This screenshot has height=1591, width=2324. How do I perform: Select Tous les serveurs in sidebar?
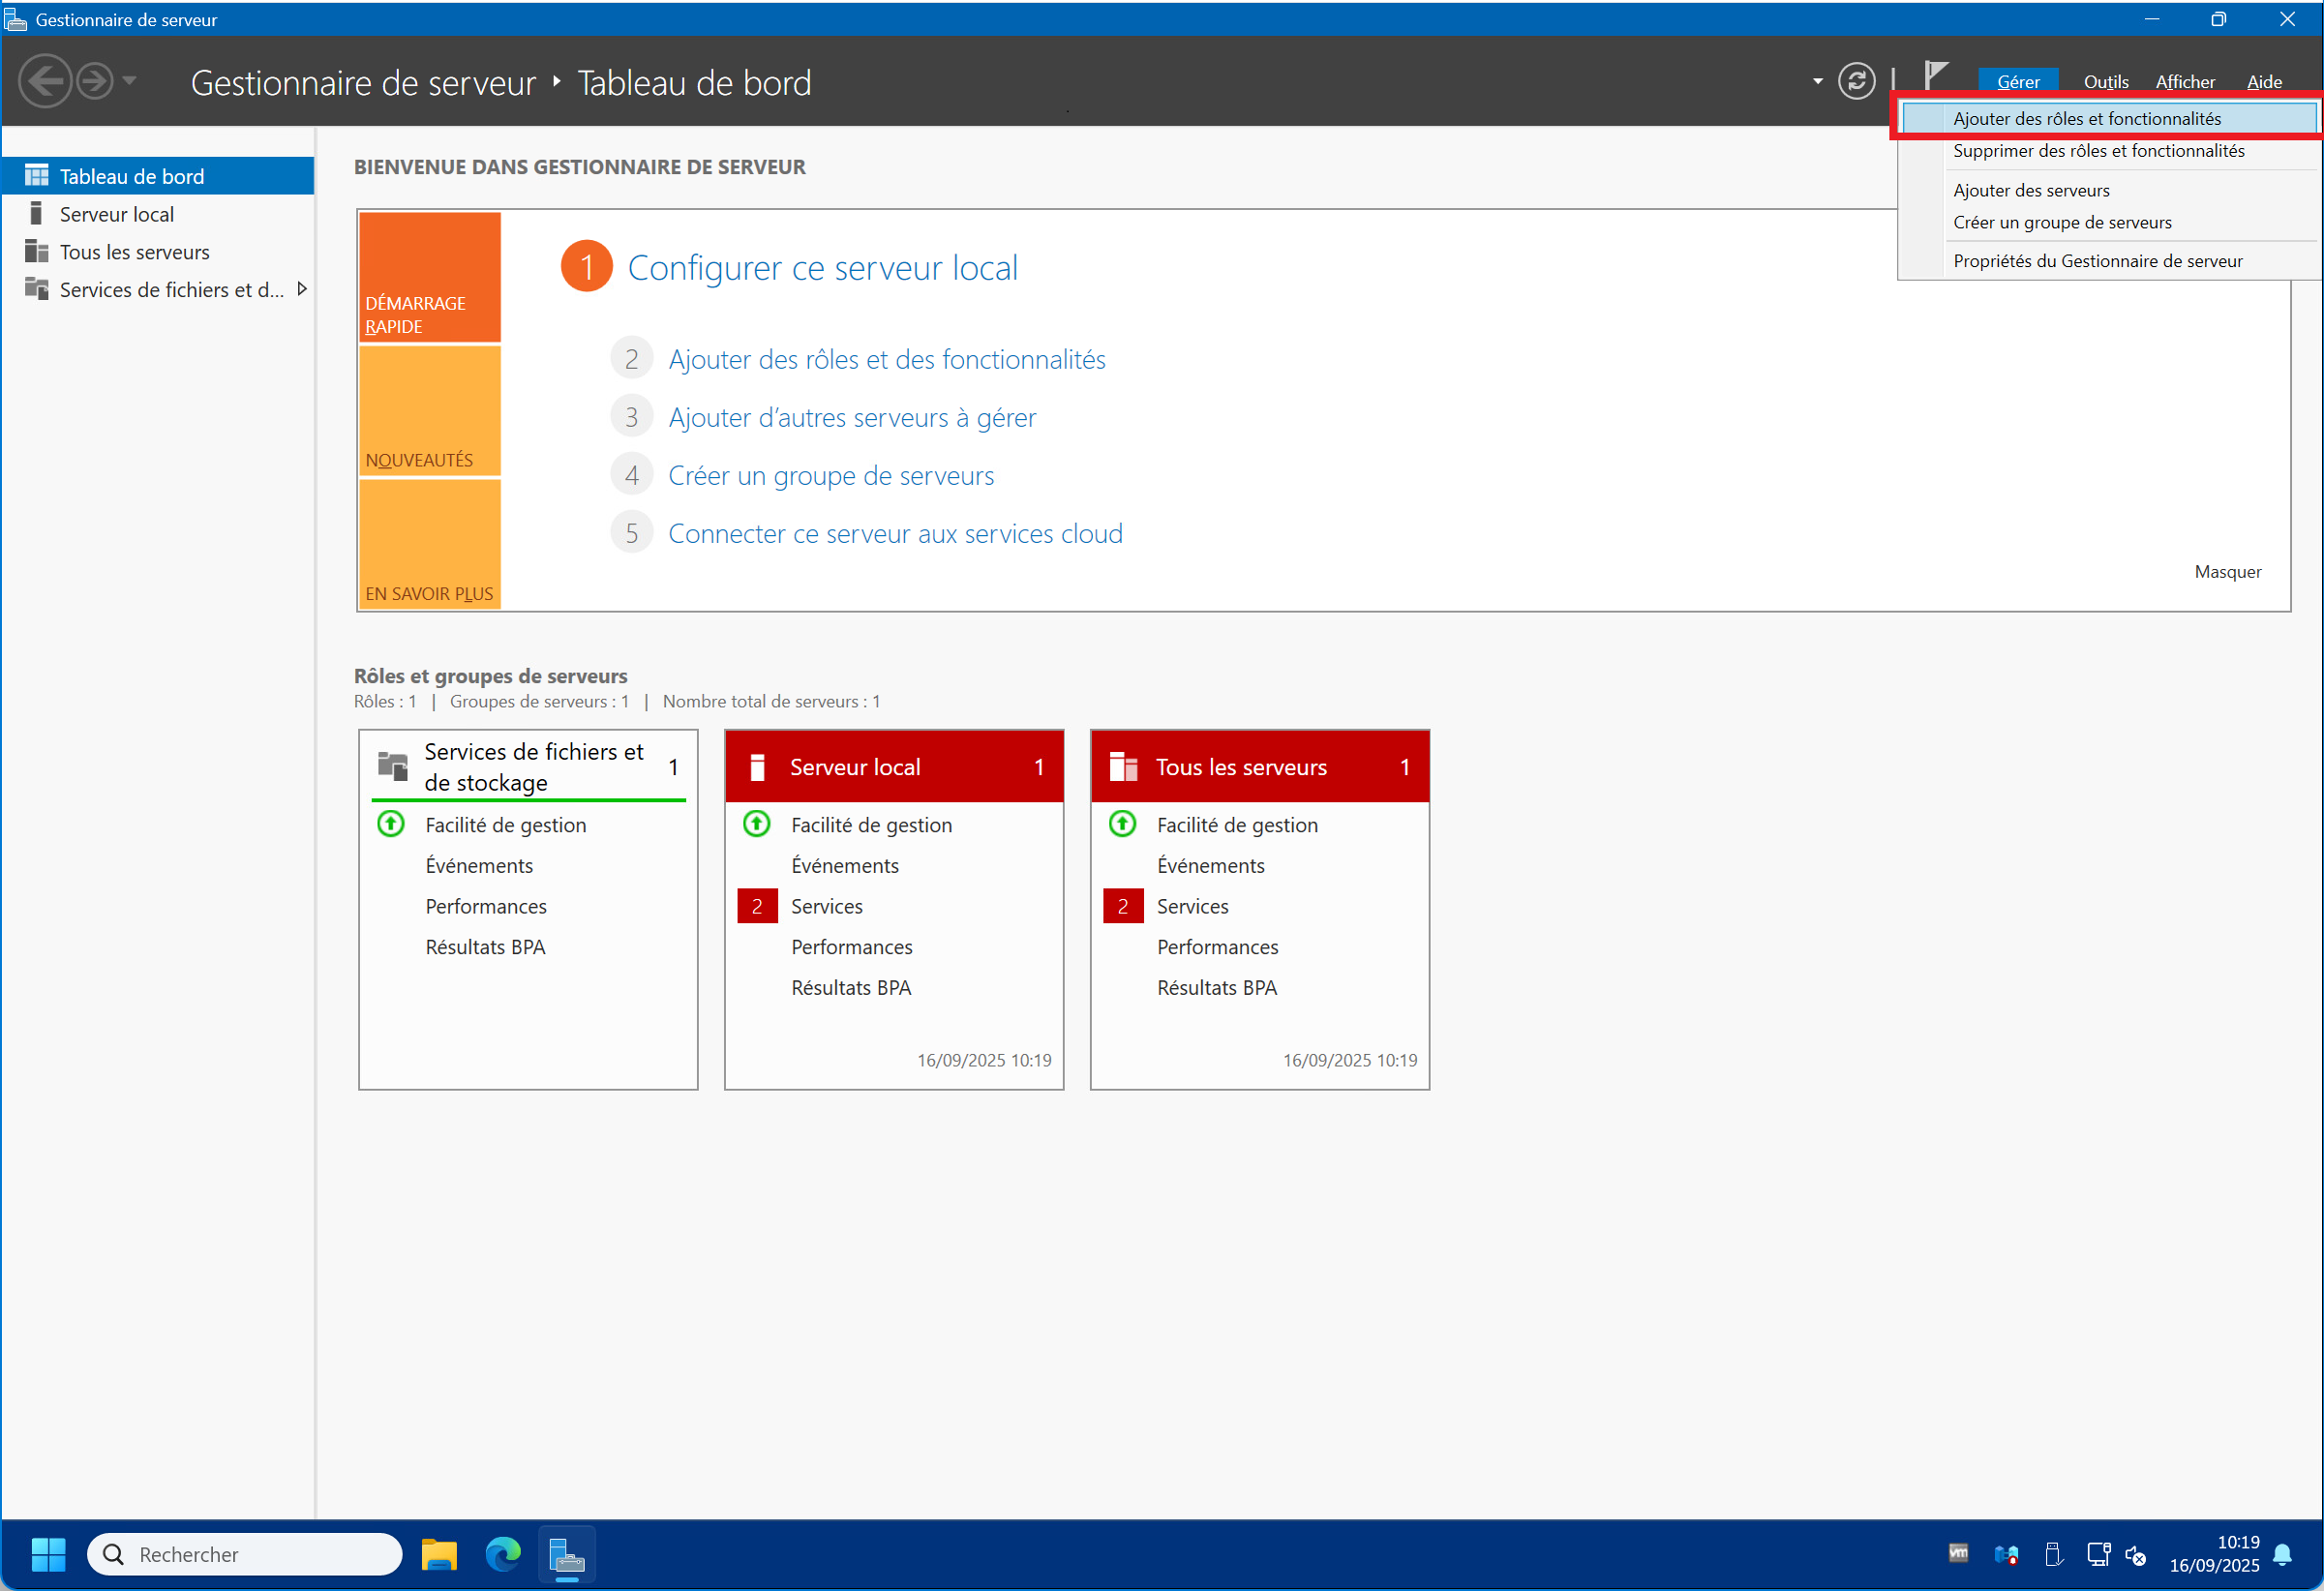pyautogui.click(x=134, y=252)
